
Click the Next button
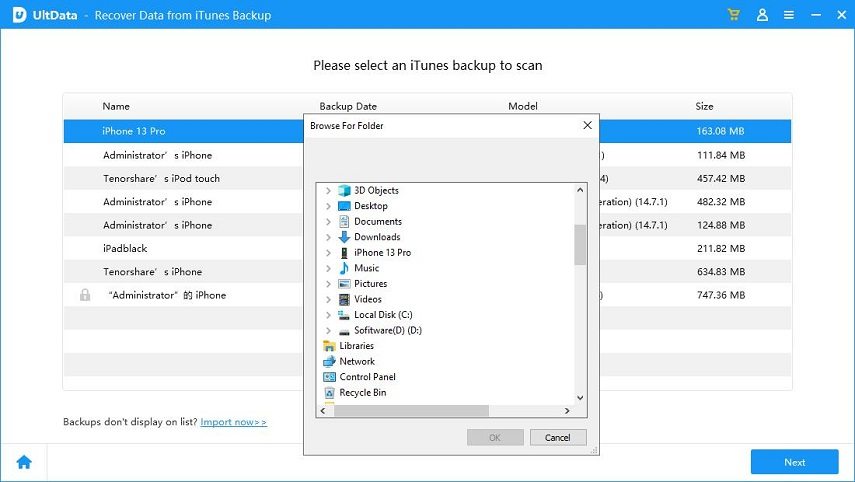coord(794,462)
